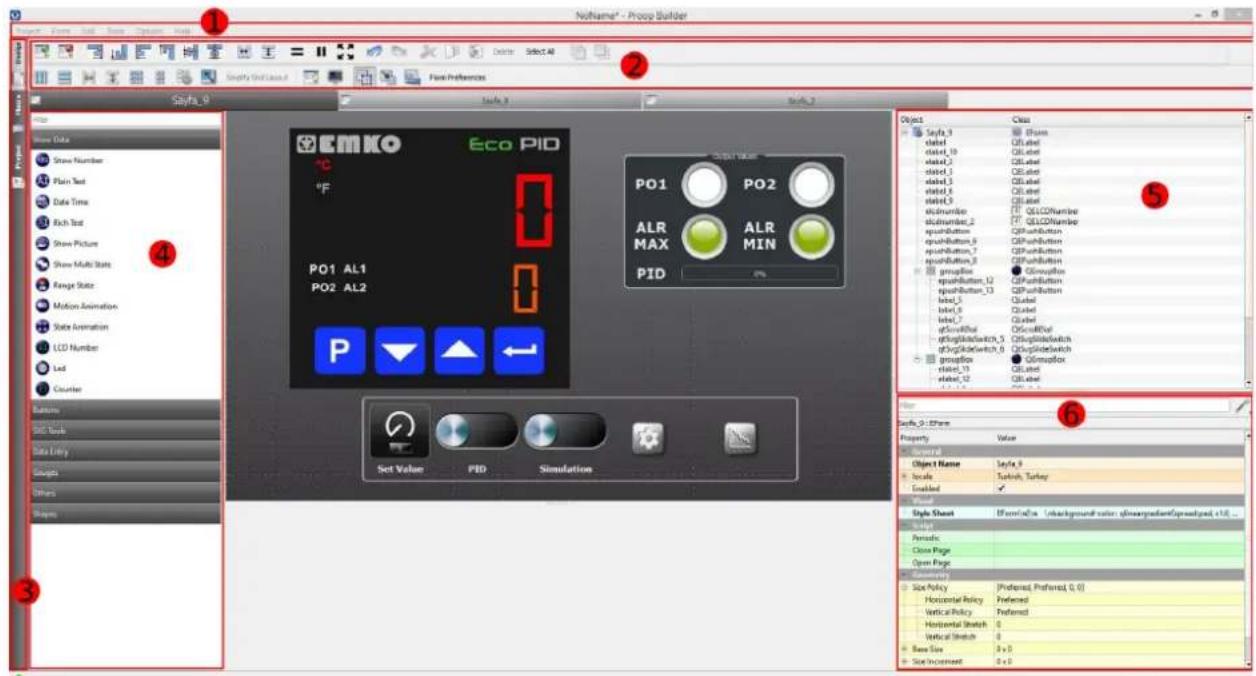Open Form Preferences

pyautogui.click(x=459, y=77)
